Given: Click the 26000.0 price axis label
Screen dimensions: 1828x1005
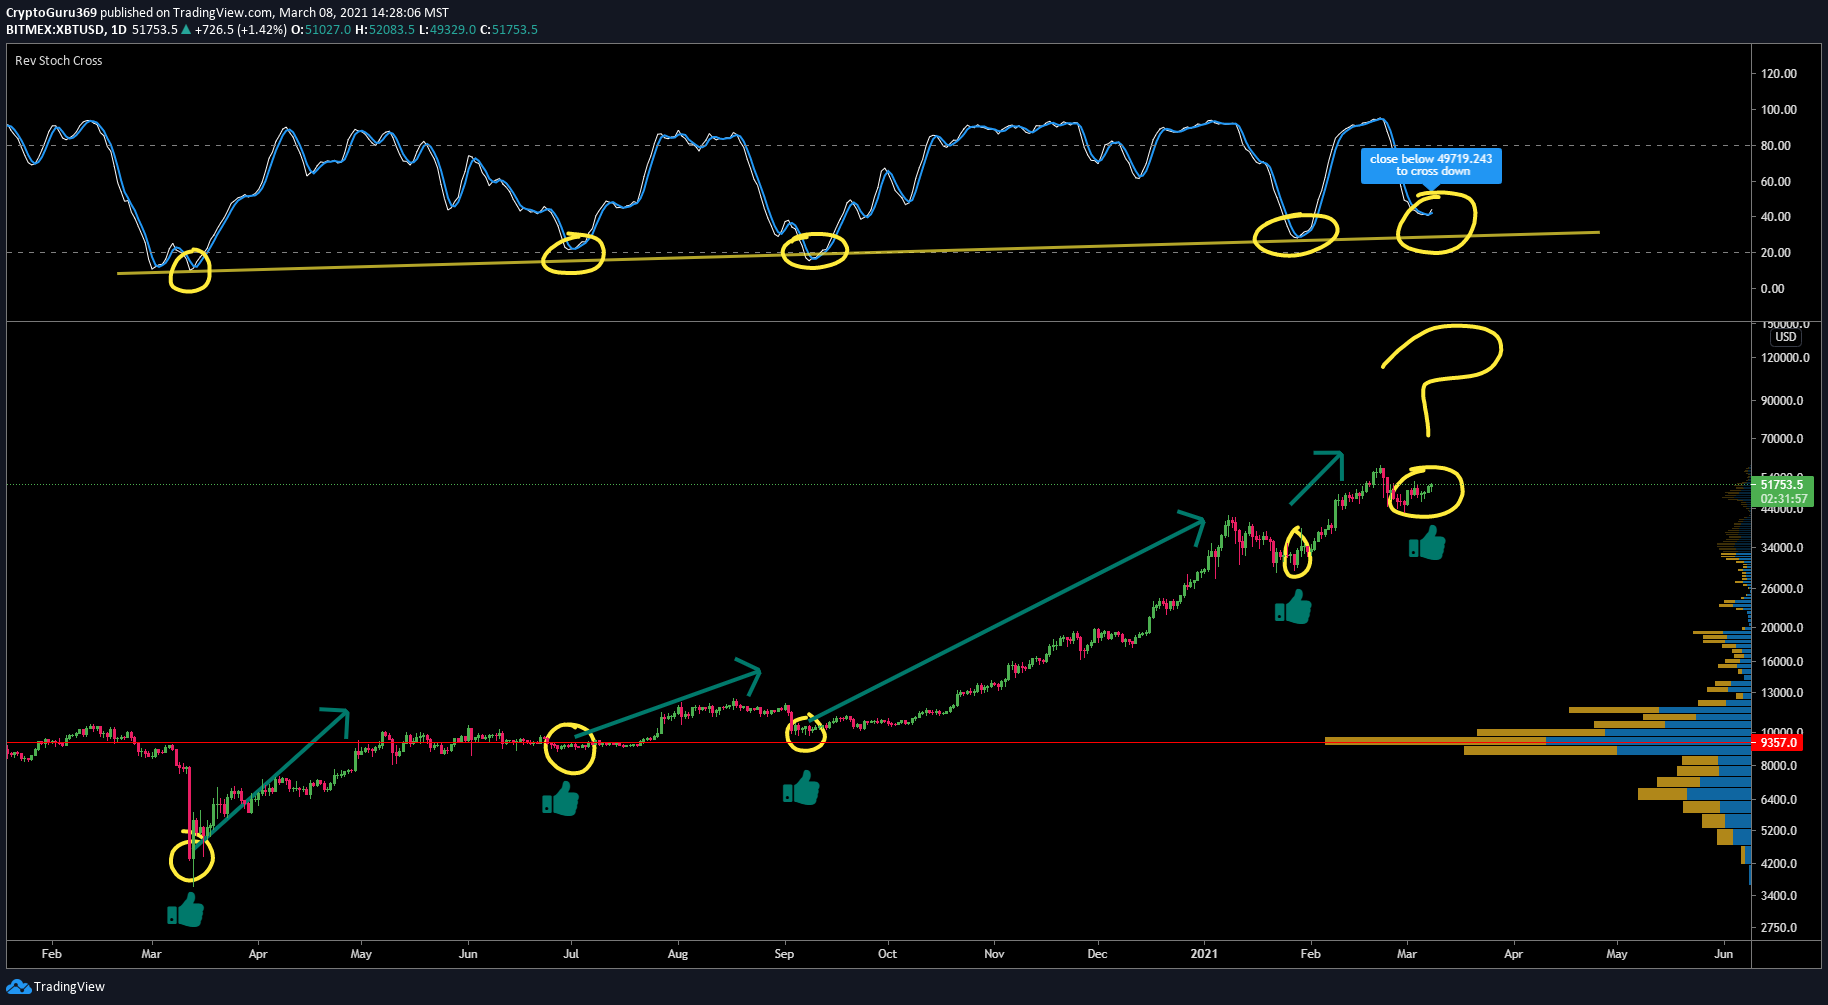Looking at the screenshot, I should click(1782, 589).
